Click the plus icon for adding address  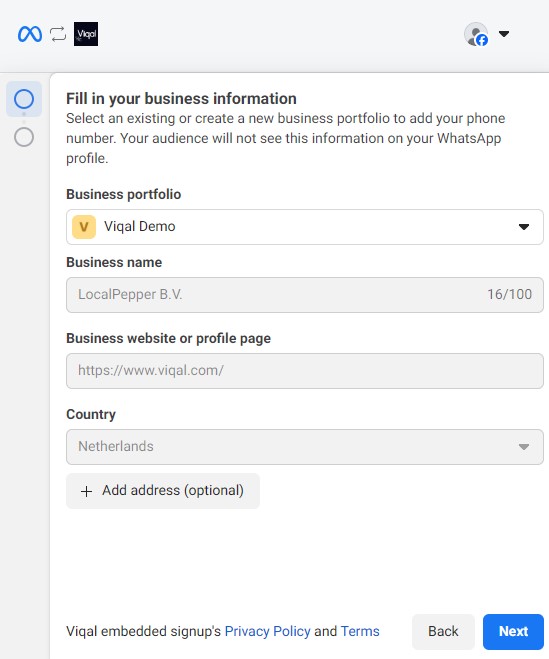click(86, 491)
